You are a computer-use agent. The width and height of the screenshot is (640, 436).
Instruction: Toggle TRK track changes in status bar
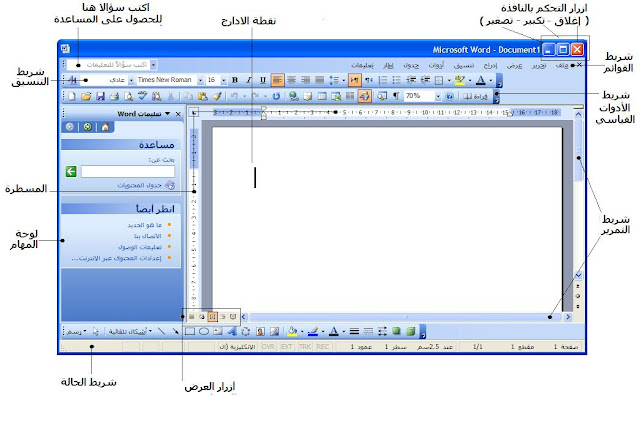(x=305, y=347)
